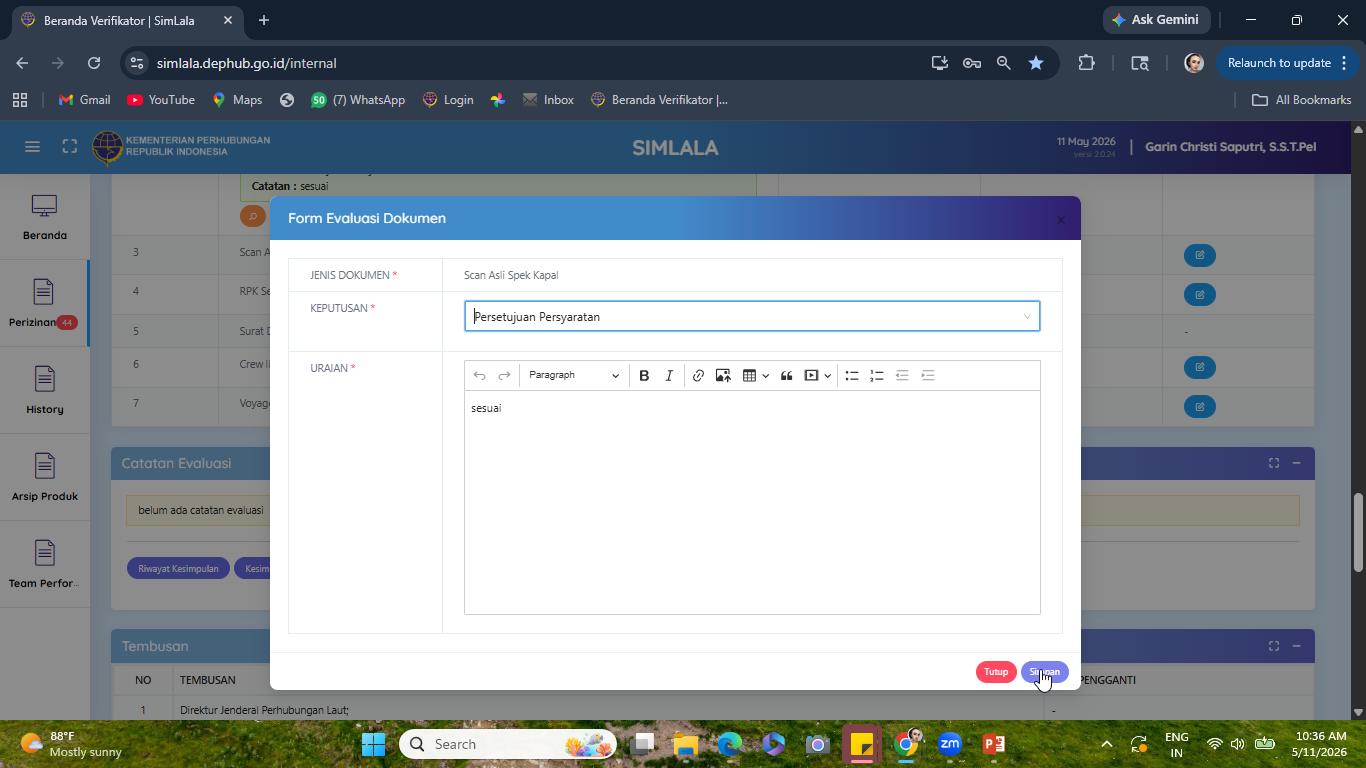Screen dimensions: 1366x768
Task: Click Ask Gemini button
Action: [x=1157, y=20]
